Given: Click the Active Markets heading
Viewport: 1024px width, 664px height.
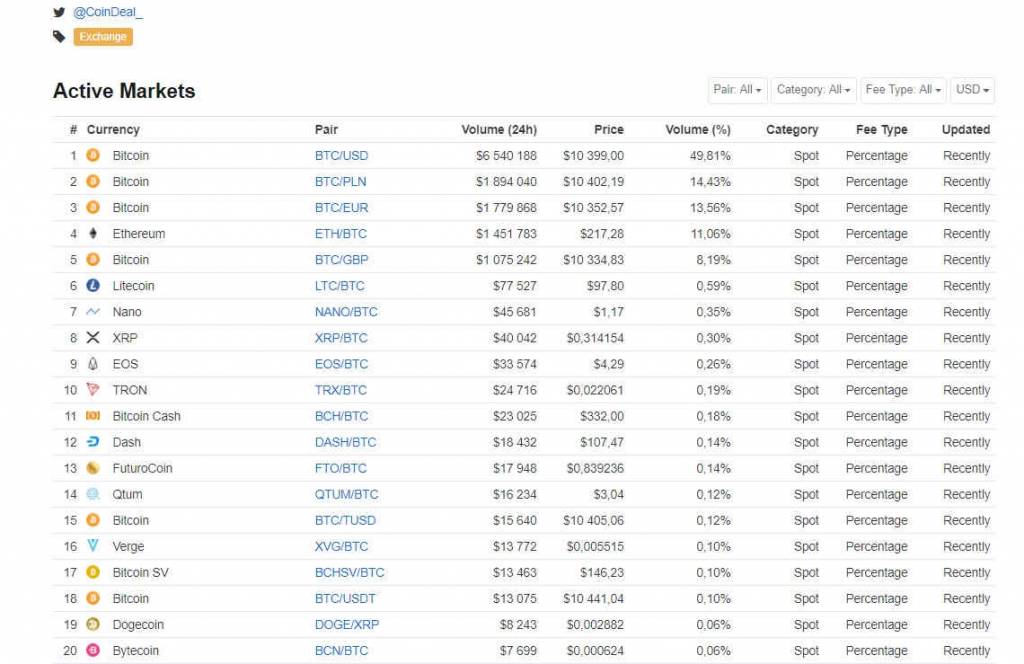Looking at the screenshot, I should [124, 91].
